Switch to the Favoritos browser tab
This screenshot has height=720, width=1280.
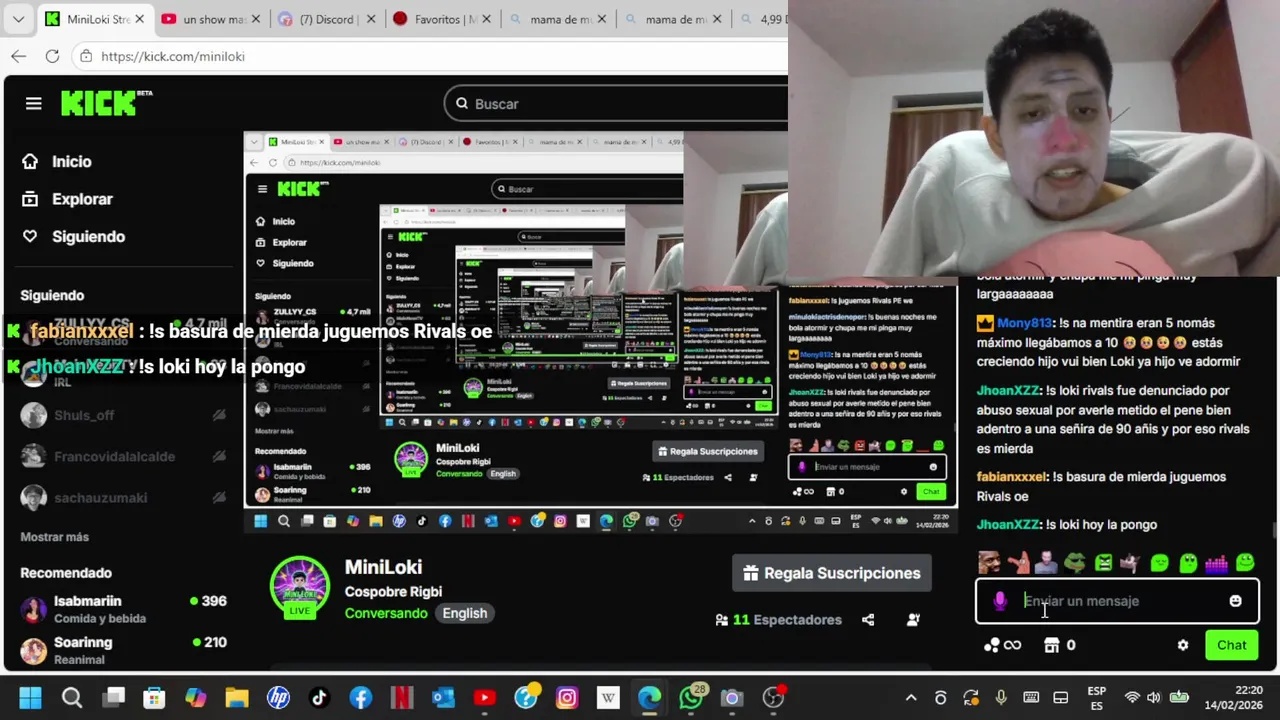click(x=444, y=19)
